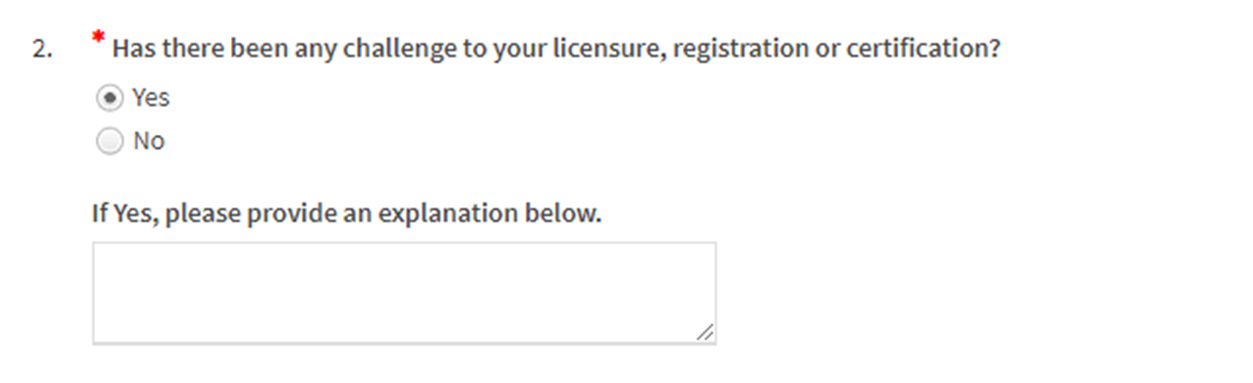1253x383 pixels.
Task: Click the "Yes" option label text
Action: click(151, 98)
